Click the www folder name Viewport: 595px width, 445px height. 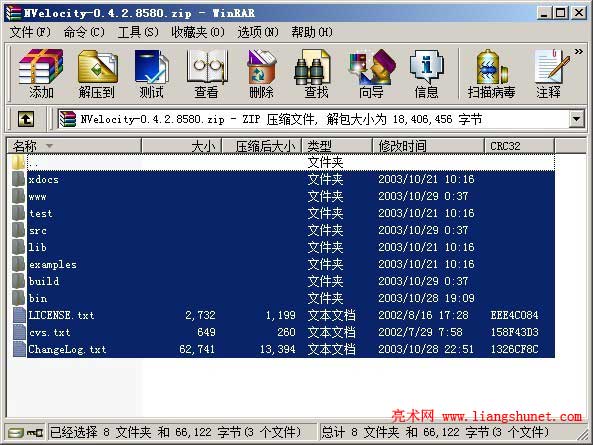point(38,197)
